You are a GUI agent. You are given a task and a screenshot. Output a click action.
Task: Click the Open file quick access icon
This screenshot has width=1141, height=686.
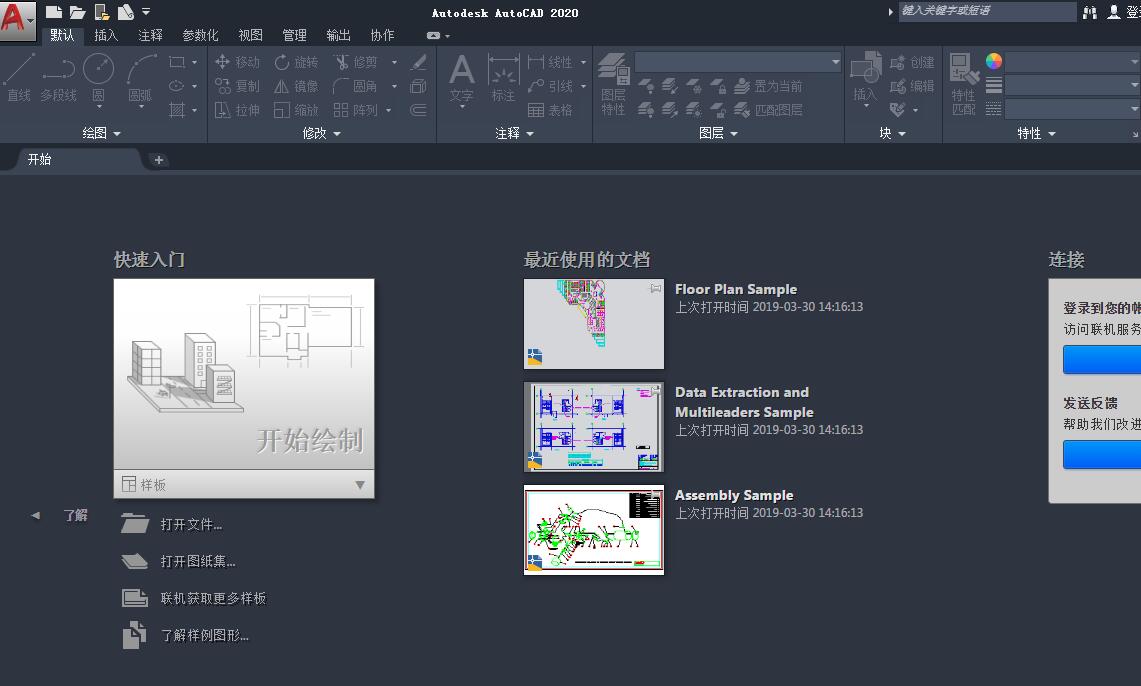77,12
